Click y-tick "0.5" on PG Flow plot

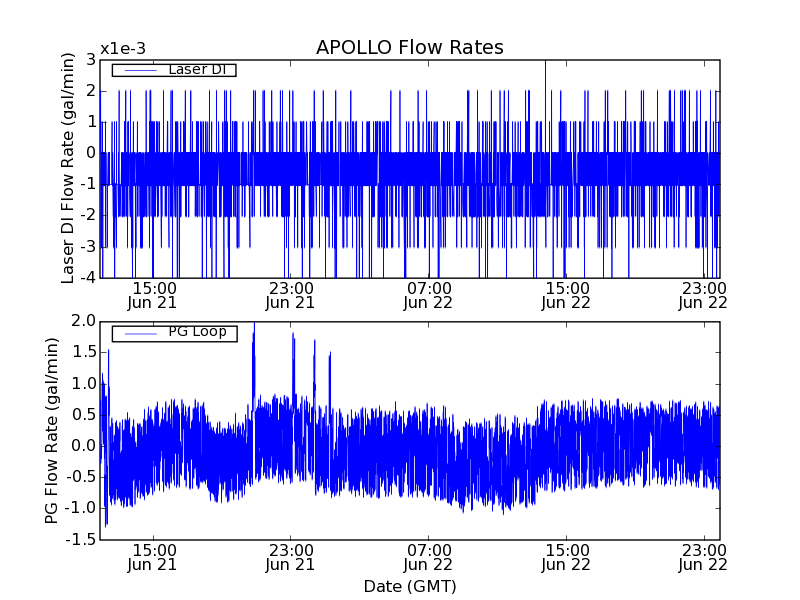(x=84, y=414)
